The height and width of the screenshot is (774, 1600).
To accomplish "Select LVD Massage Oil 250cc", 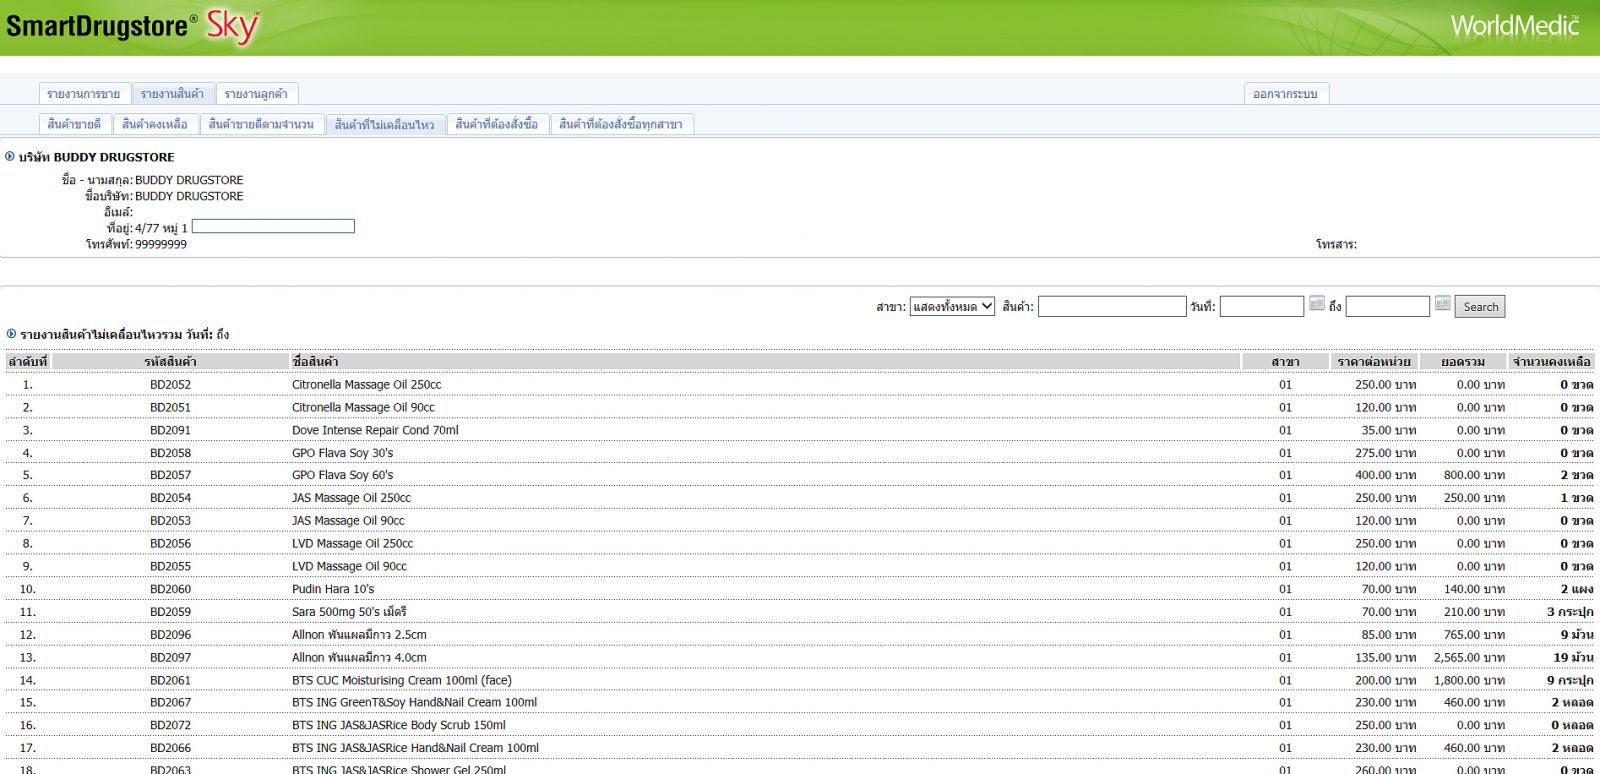I will pos(352,544).
